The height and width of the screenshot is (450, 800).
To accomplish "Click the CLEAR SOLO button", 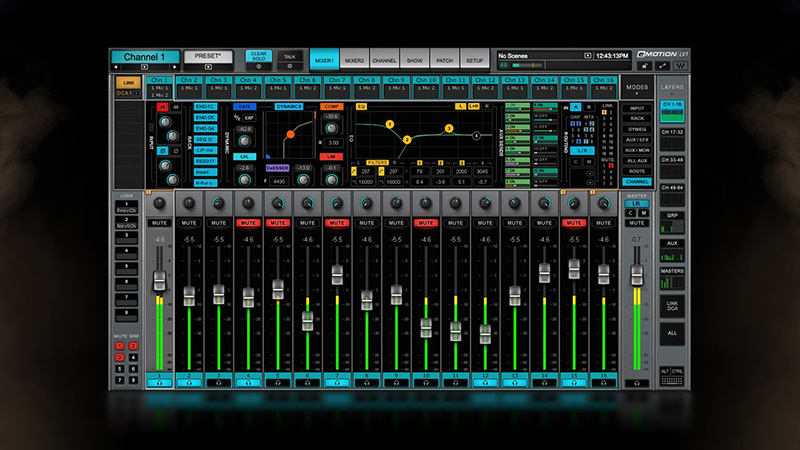I will pos(259,55).
